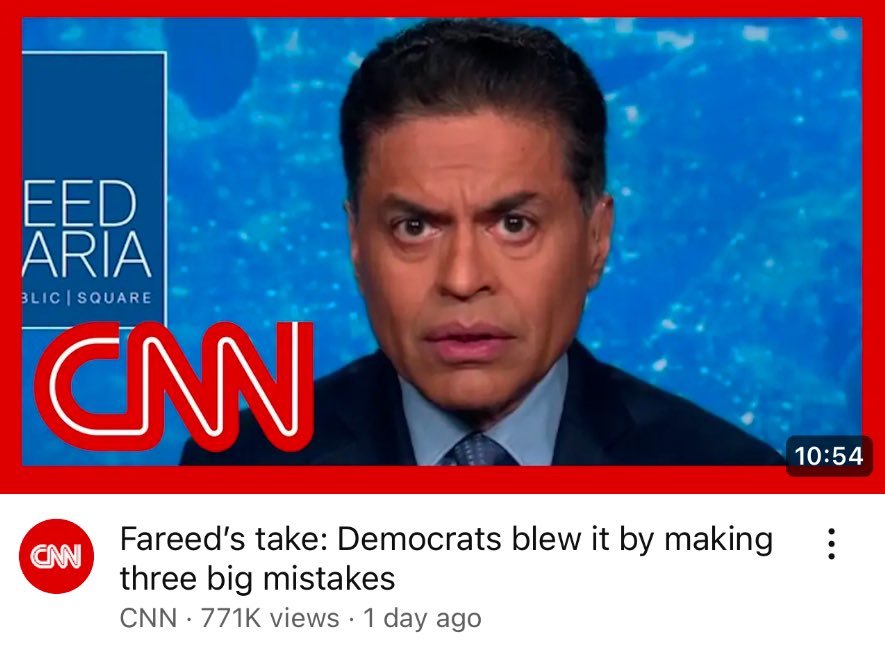Click the '771K views' count
This screenshot has width=885, height=669.
[270, 618]
